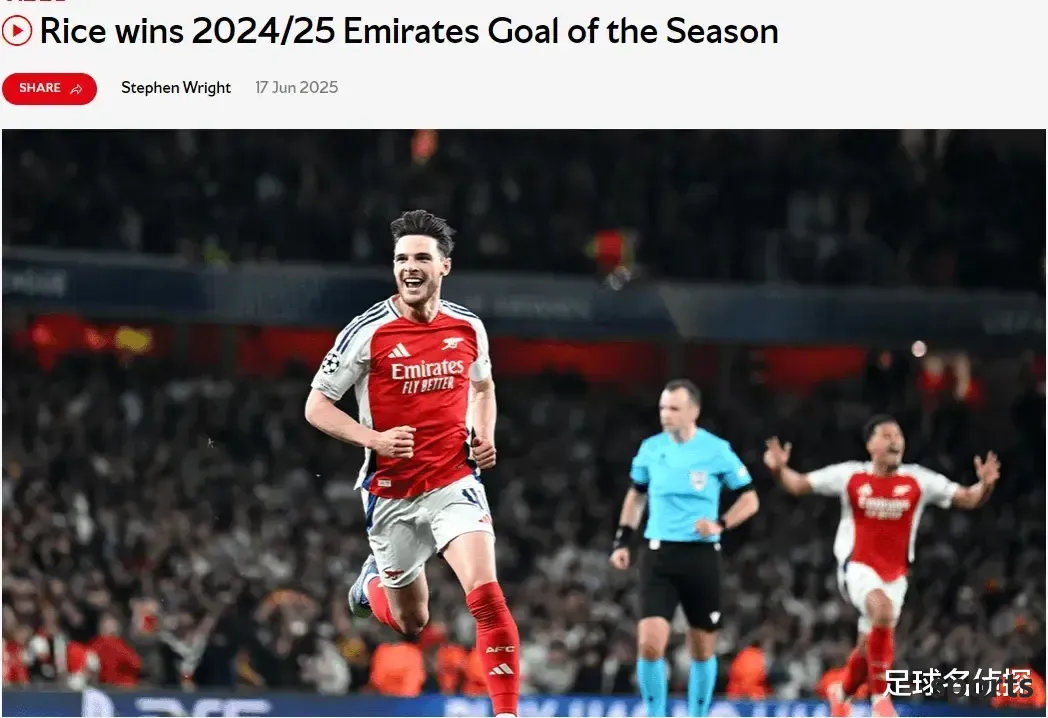This screenshot has height=718, width=1048.
Task: Click the AFC lettering on the red sock
Action: click(x=499, y=649)
